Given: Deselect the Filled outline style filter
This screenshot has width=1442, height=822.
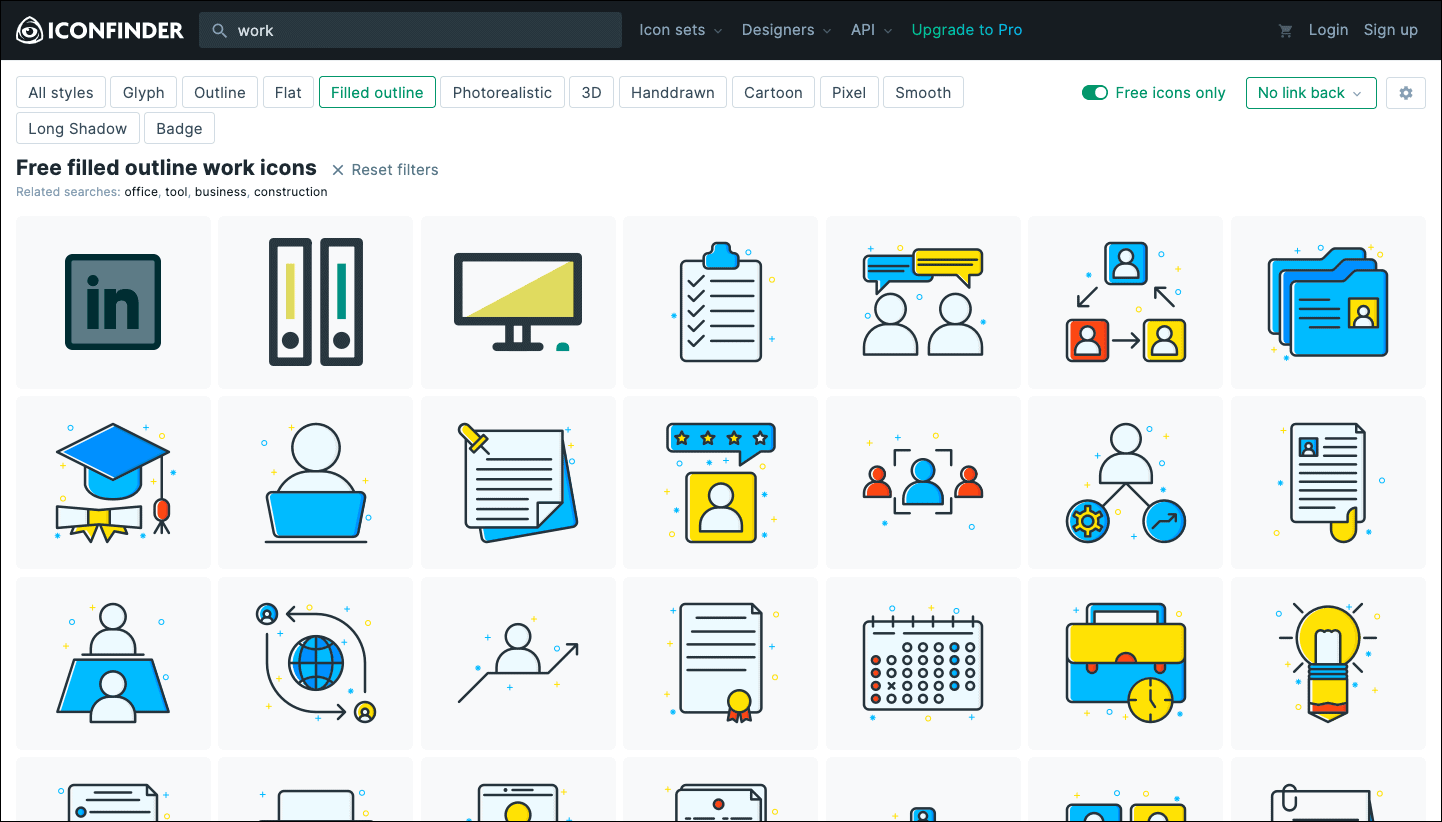Looking at the screenshot, I should 377,92.
